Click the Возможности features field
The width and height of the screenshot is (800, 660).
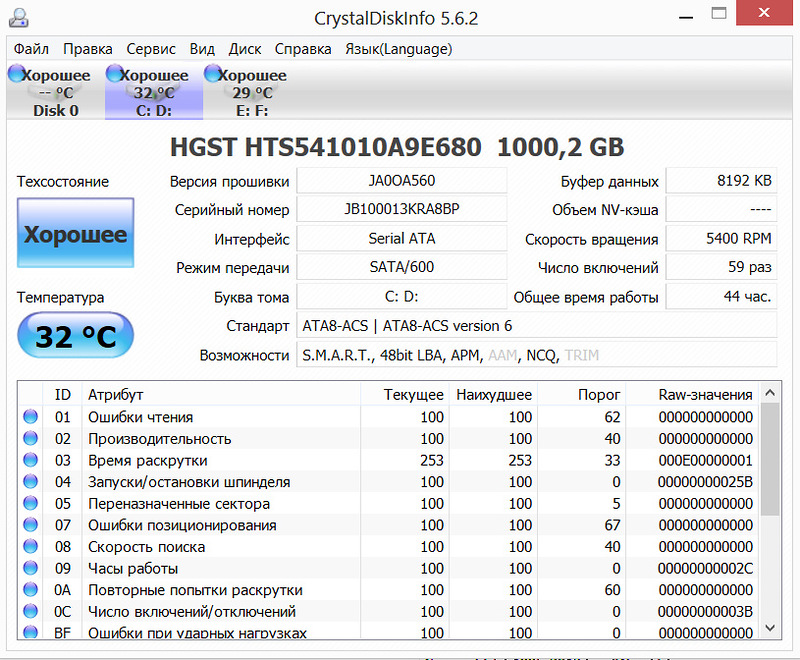[x=537, y=354]
